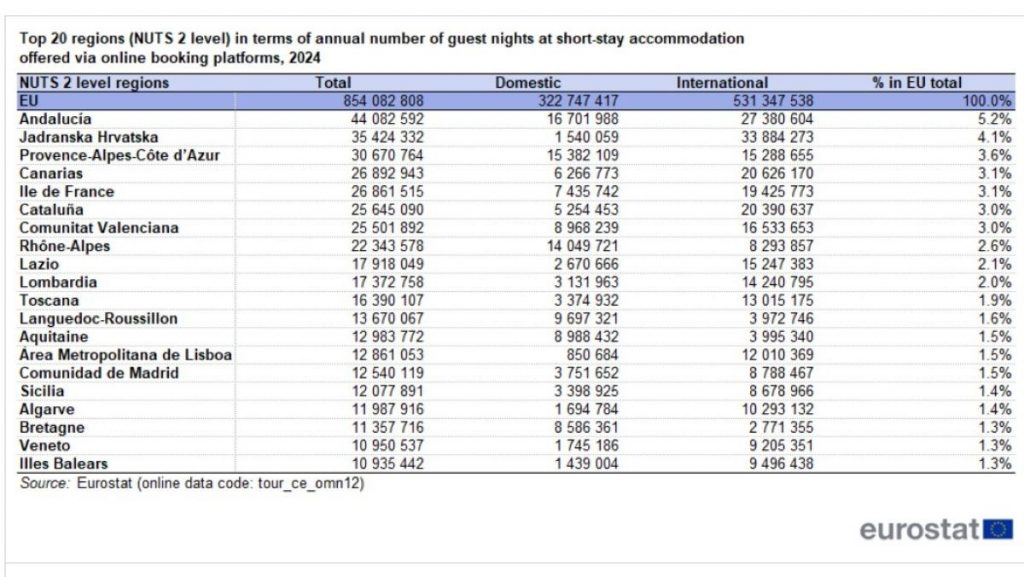Click the eurostat wordmark text
The height and width of the screenshot is (577, 1024).
pos(920,529)
